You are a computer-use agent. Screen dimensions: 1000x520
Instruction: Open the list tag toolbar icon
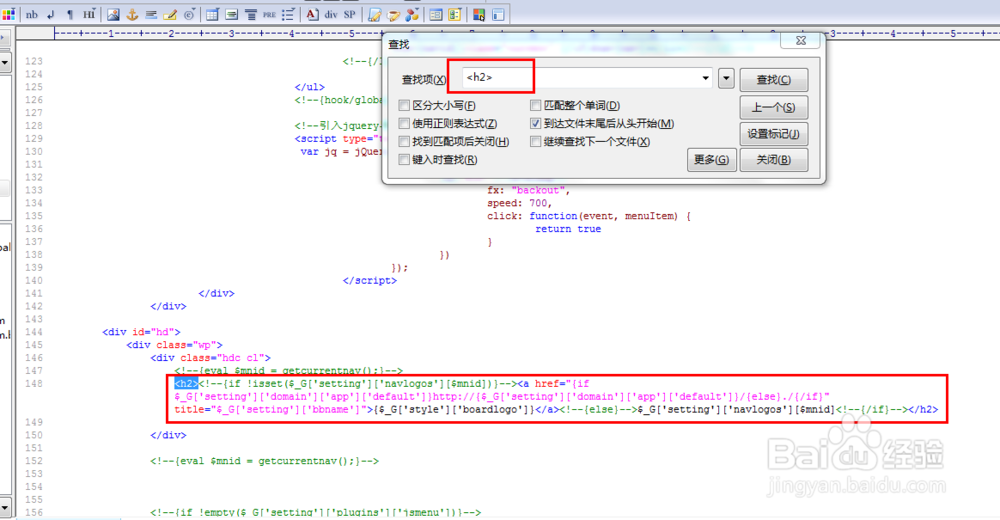288,14
